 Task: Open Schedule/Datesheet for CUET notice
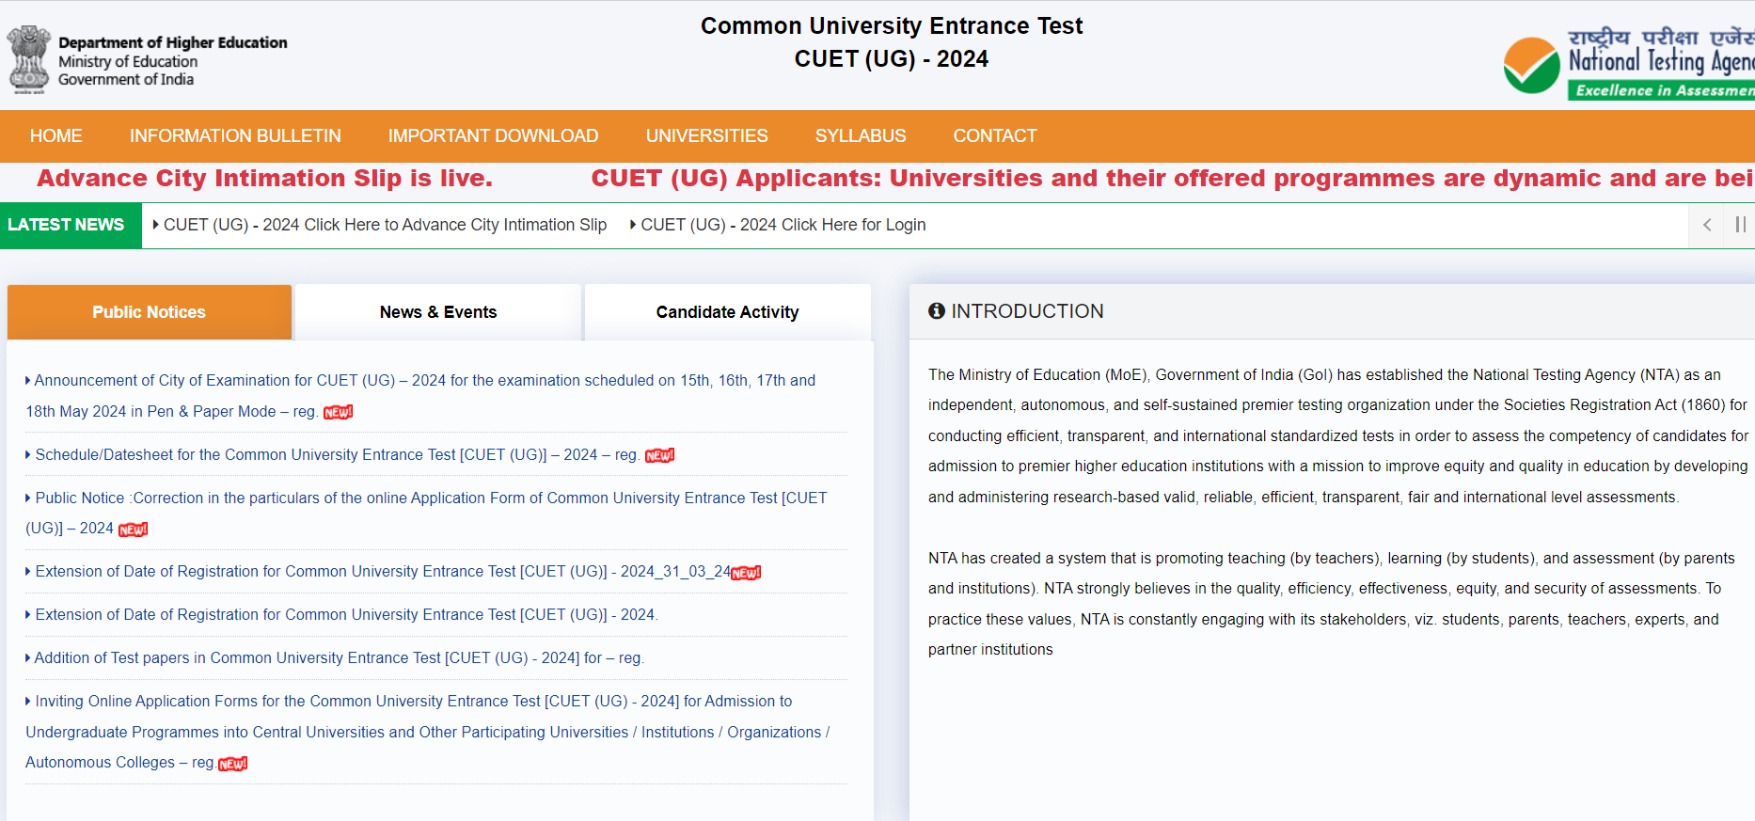click(x=336, y=455)
